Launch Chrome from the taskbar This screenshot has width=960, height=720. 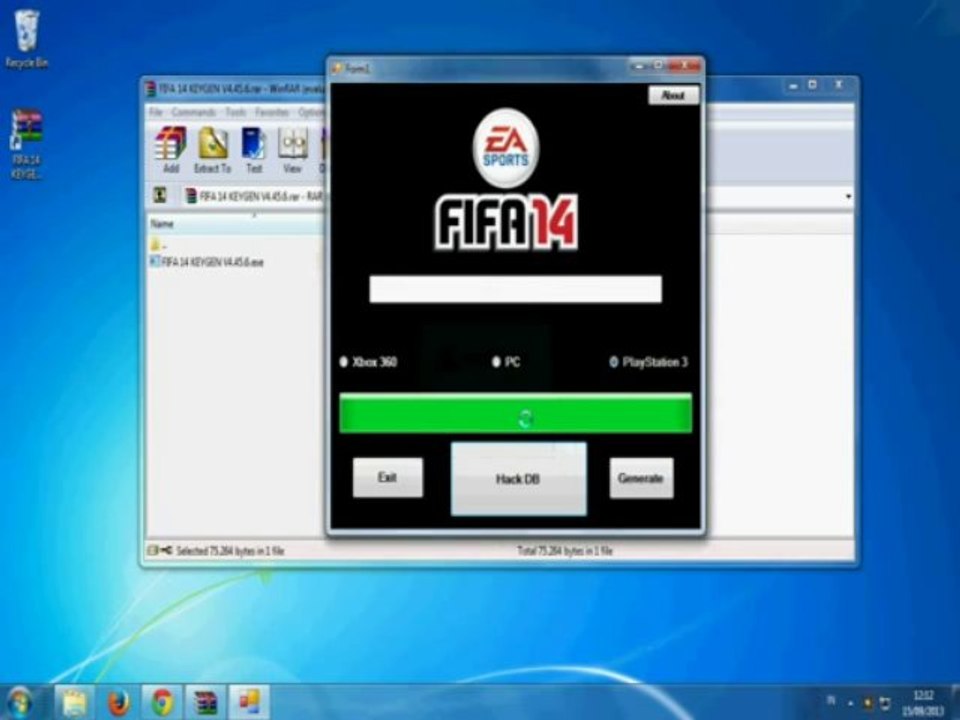(162, 702)
